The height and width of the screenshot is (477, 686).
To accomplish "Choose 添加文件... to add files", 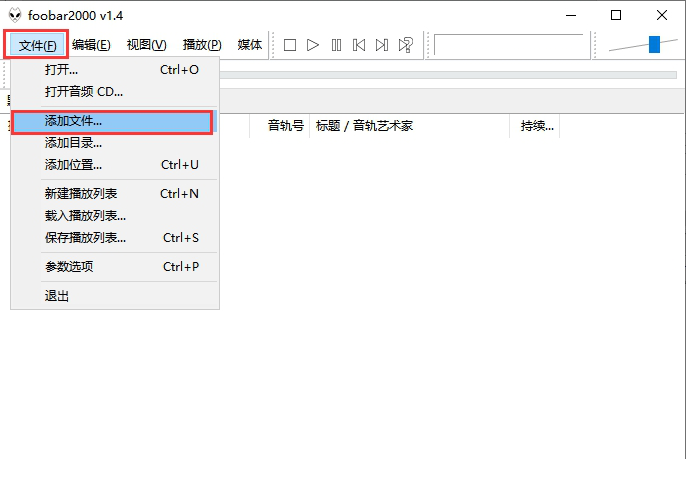I will (113, 121).
